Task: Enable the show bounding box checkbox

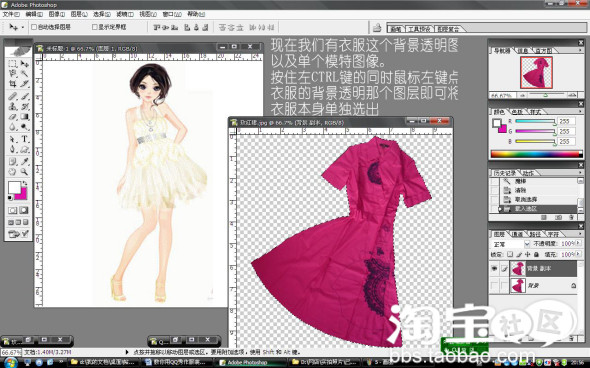Action: pyautogui.click(x=94, y=27)
